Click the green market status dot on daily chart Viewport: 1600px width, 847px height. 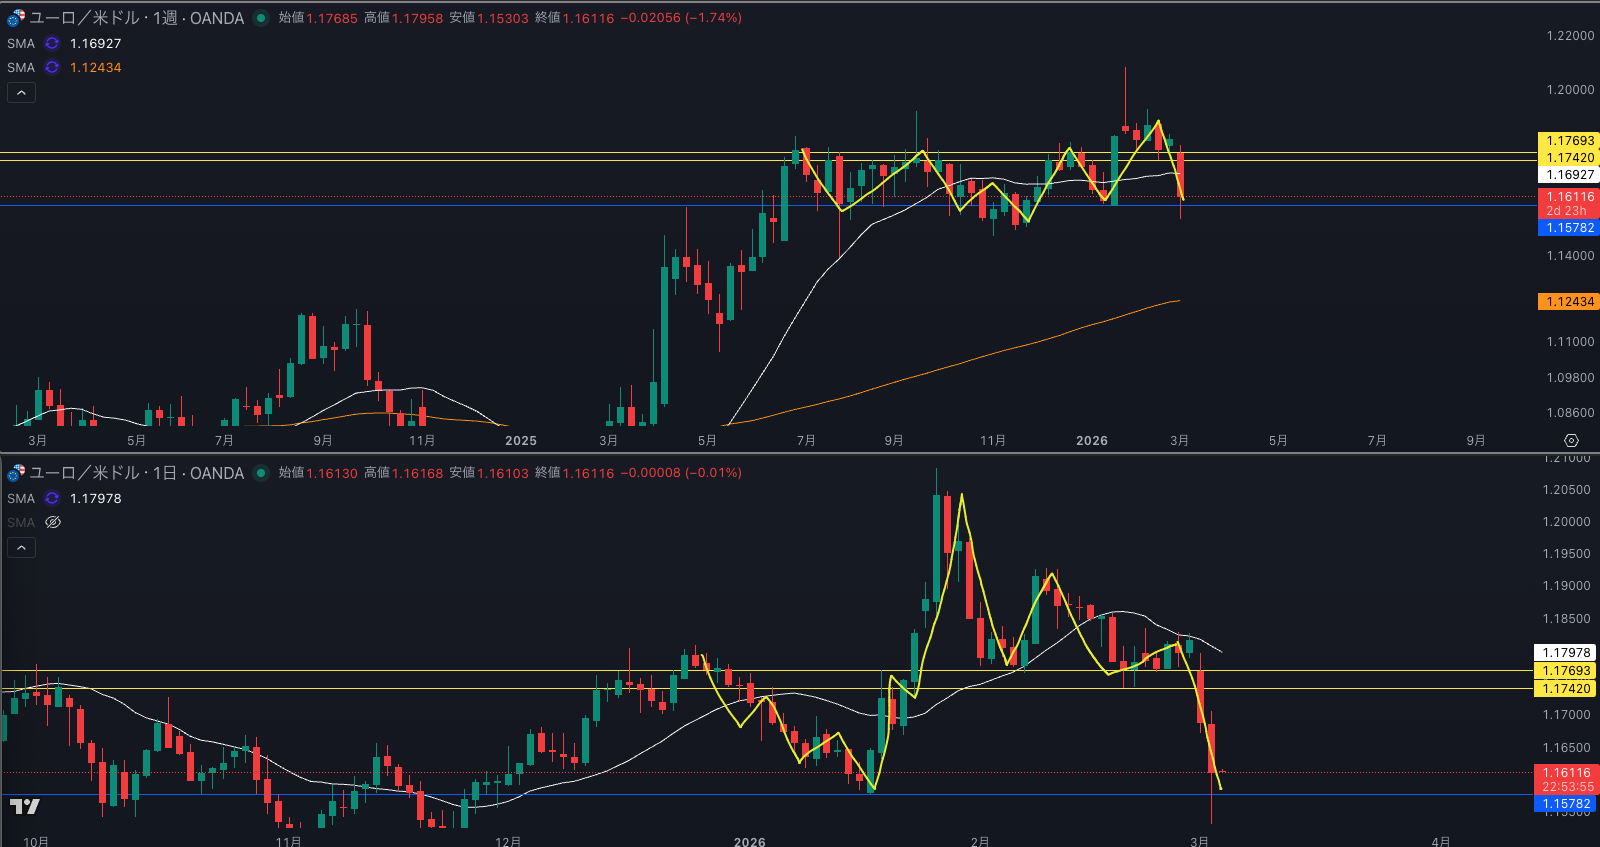click(x=261, y=473)
